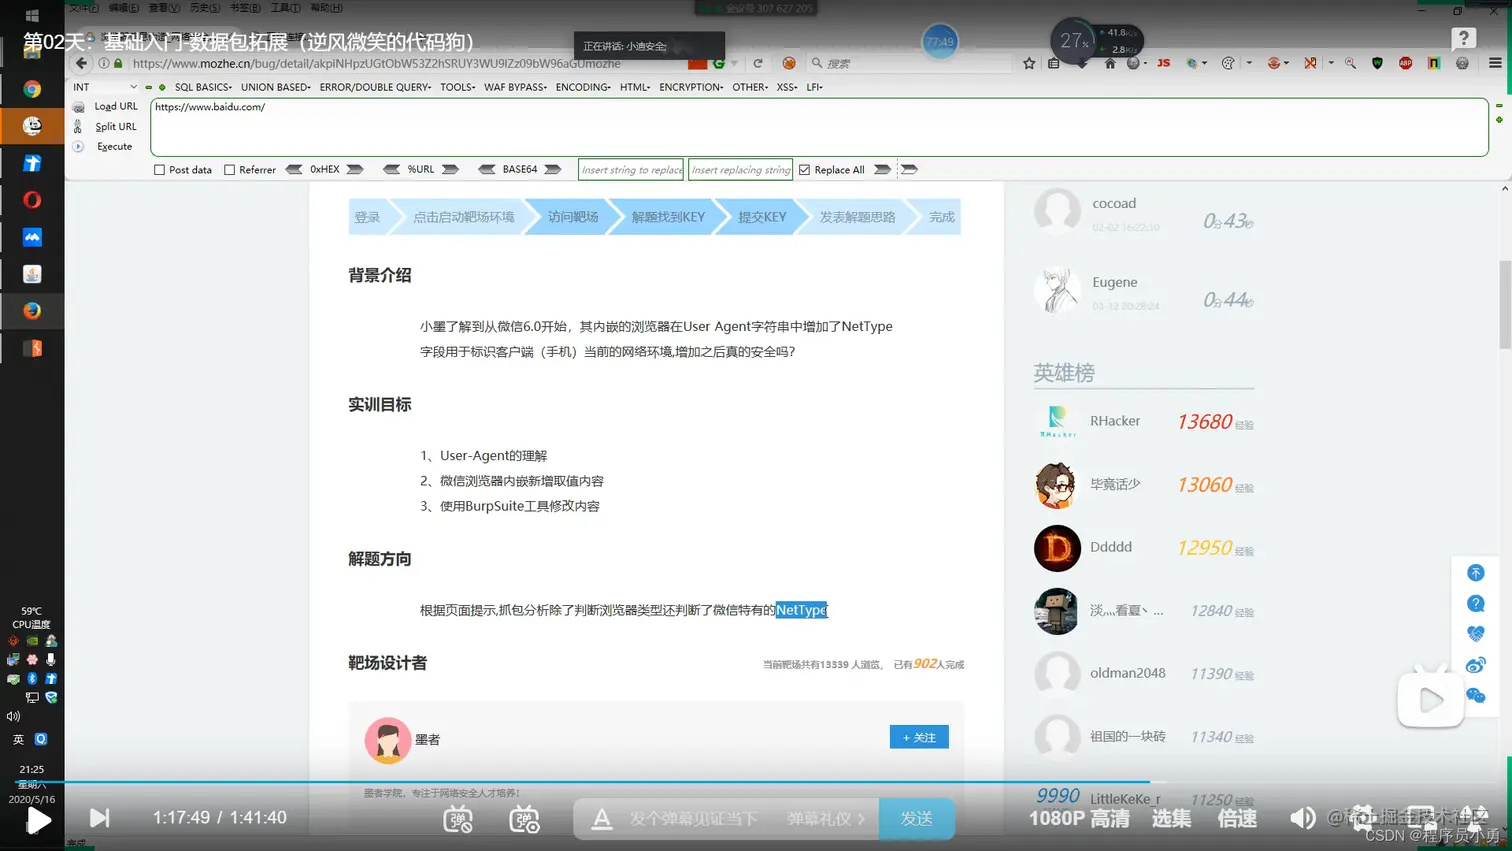Uncheck the Replace All checkbox
1512x851 pixels.
(804, 170)
